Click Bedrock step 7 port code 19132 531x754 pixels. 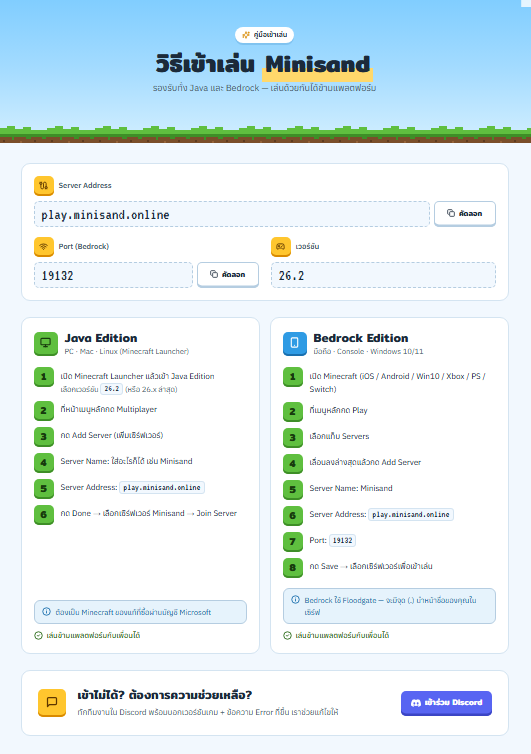(x=342, y=540)
